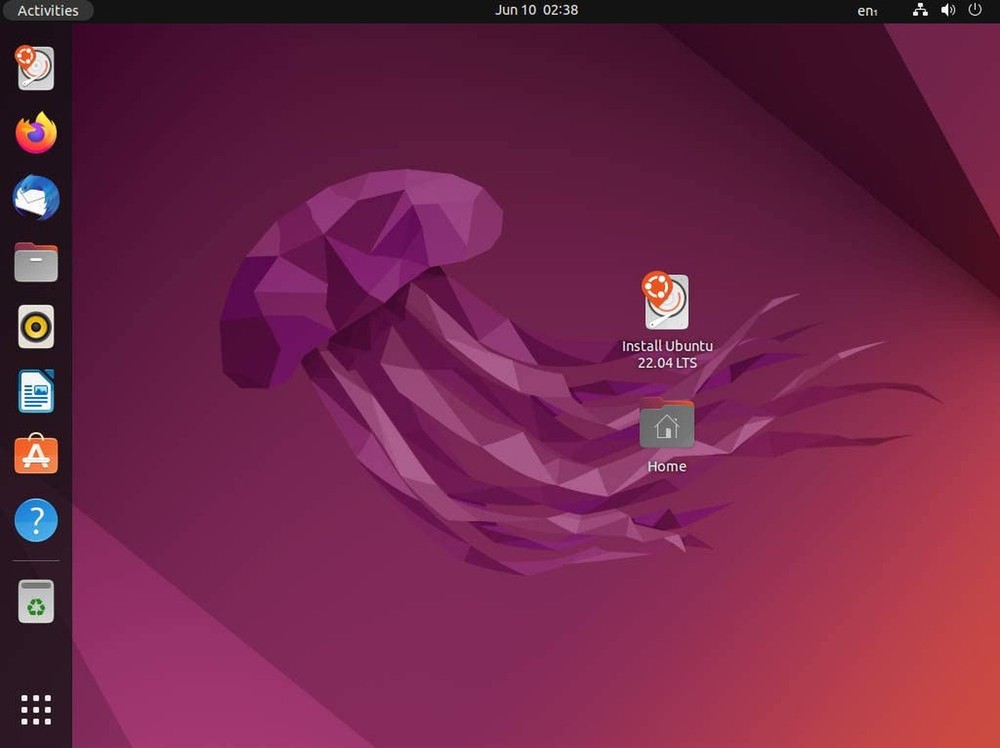Image resolution: width=1000 pixels, height=748 pixels.
Task: Open the network menu from the top bar
Action: pos(920,10)
